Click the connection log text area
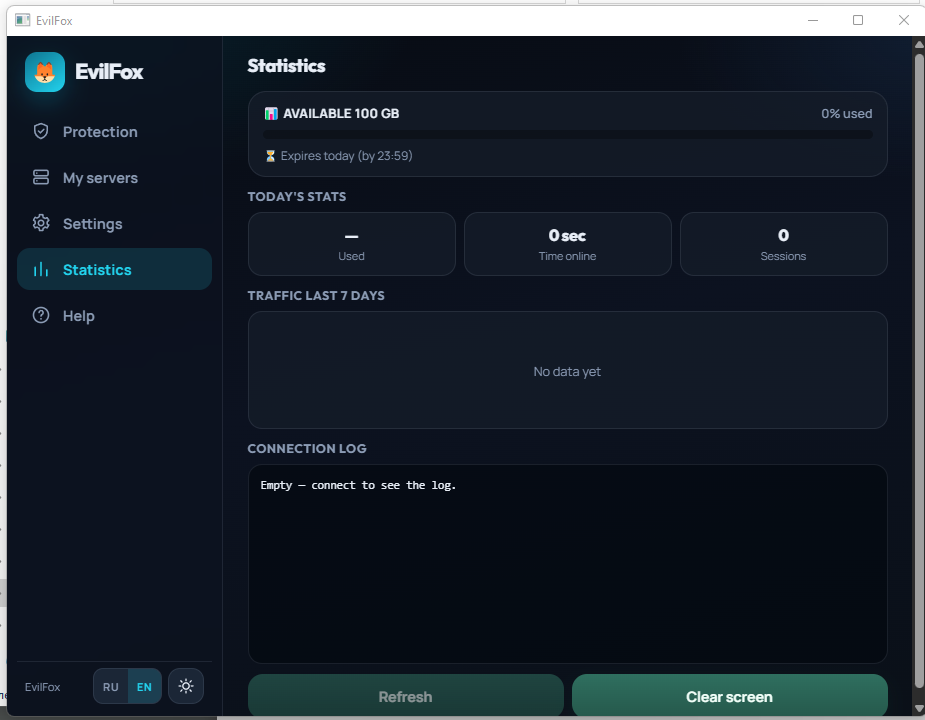The width and height of the screenshot is (925, 720). pyautogui.click(x=568, y=564)
